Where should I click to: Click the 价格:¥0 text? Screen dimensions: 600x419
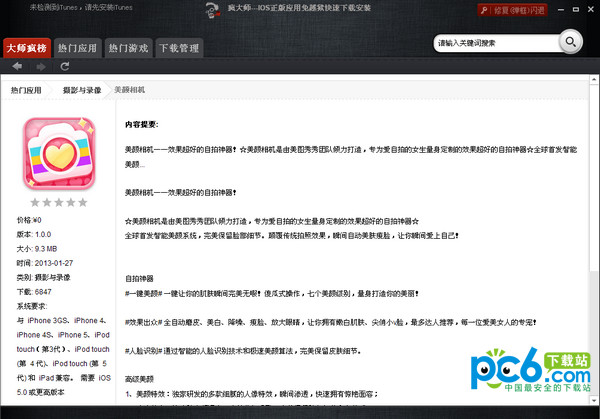[x=29, y=220]
